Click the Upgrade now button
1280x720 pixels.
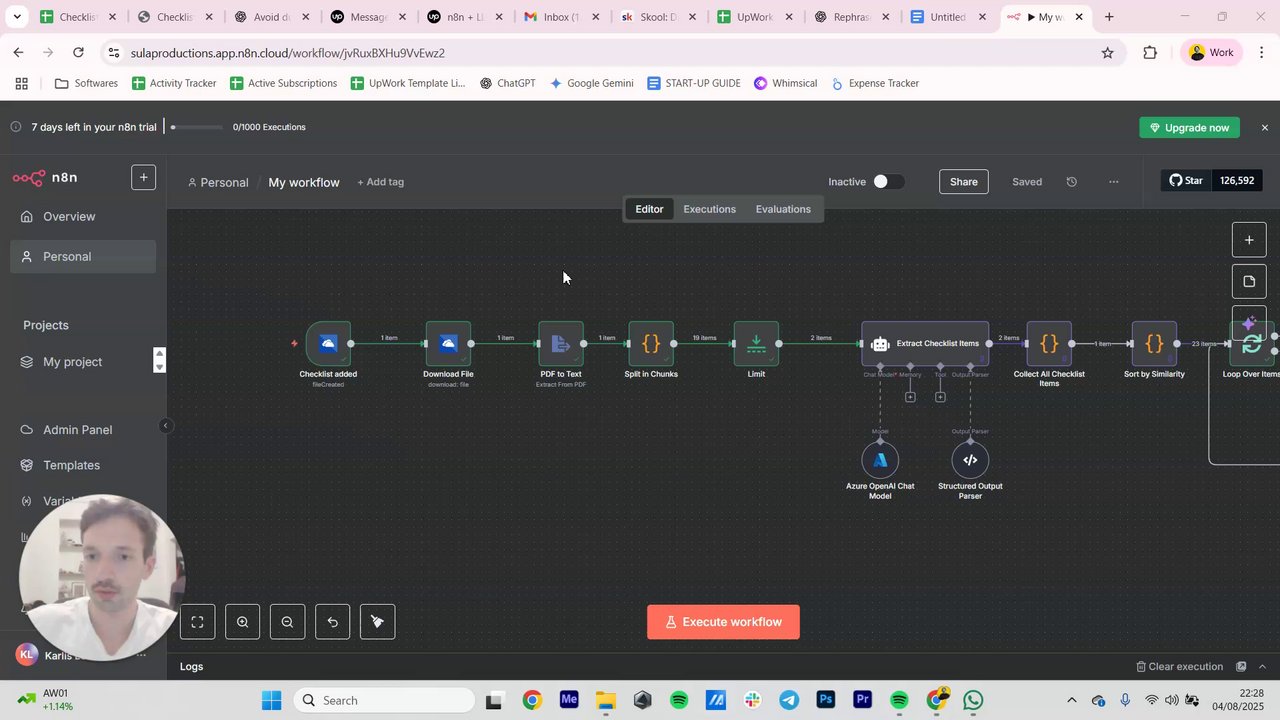[1190, 128]
